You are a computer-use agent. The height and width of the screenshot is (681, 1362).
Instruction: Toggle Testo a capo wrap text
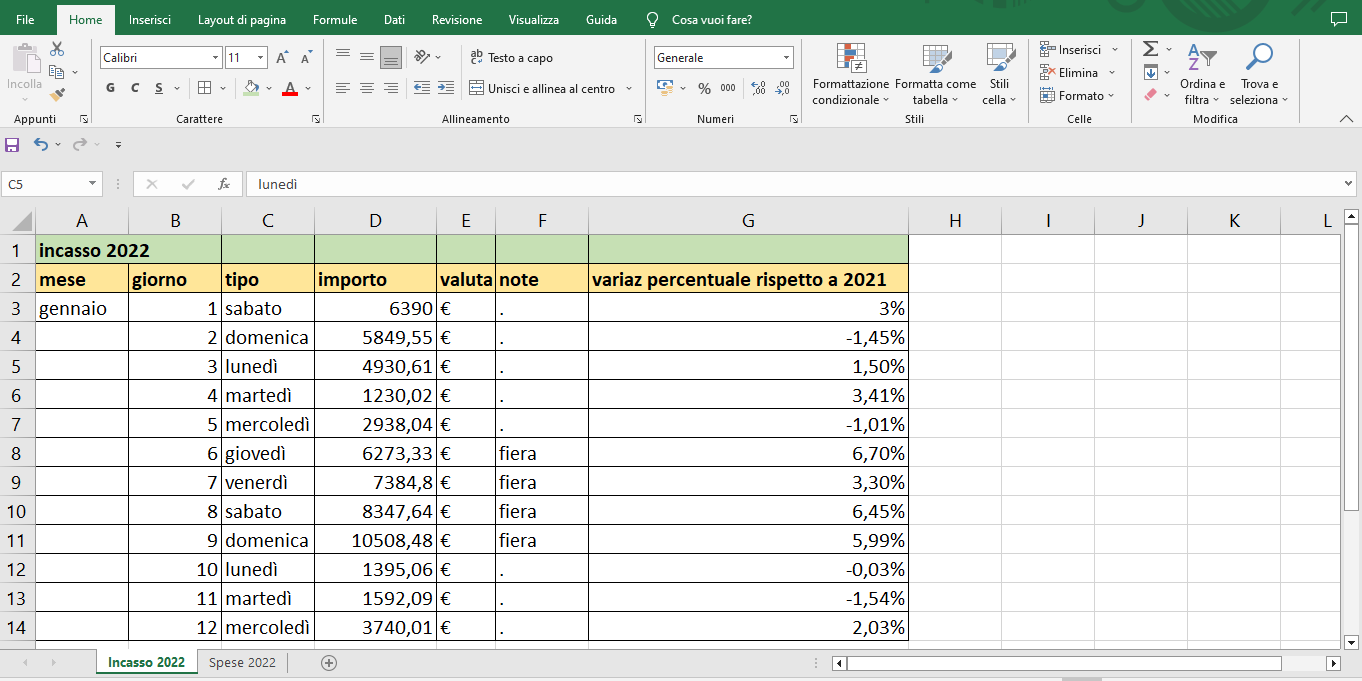click(x=511, y=58)
